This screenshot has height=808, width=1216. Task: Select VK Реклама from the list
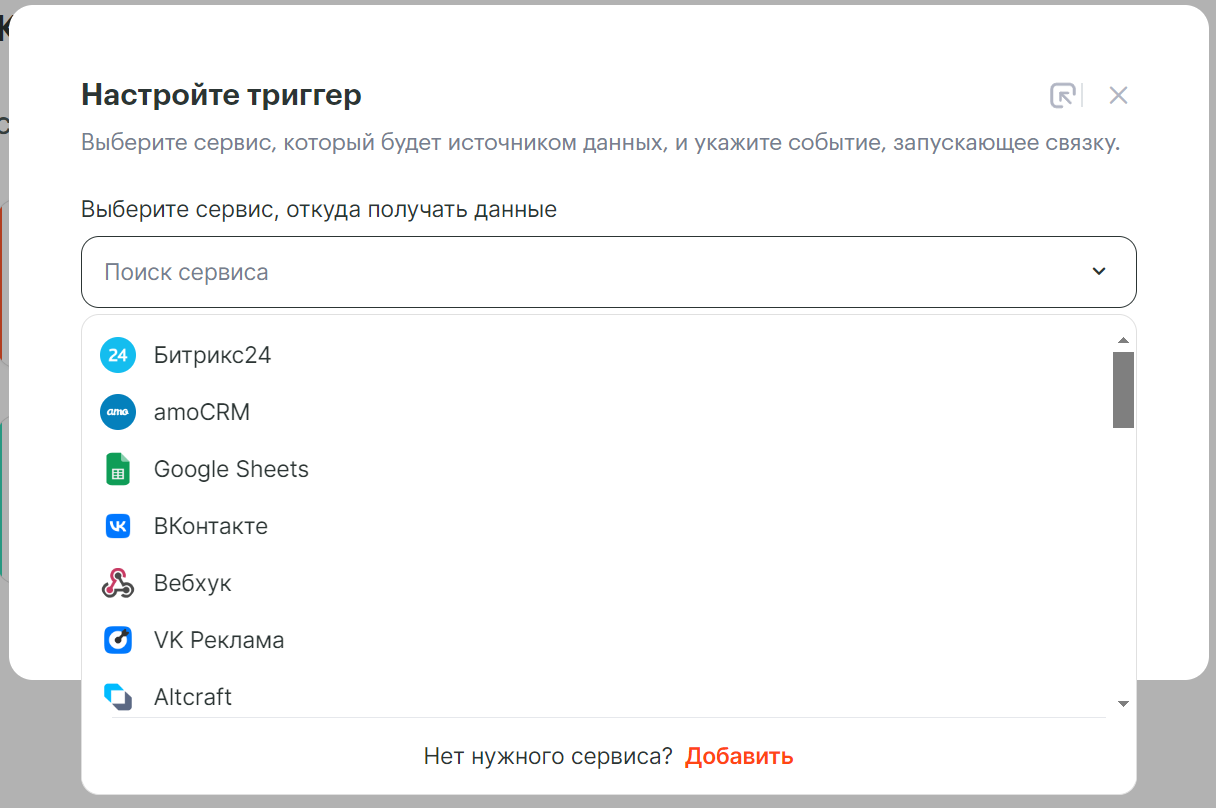(x=597, y=640)
